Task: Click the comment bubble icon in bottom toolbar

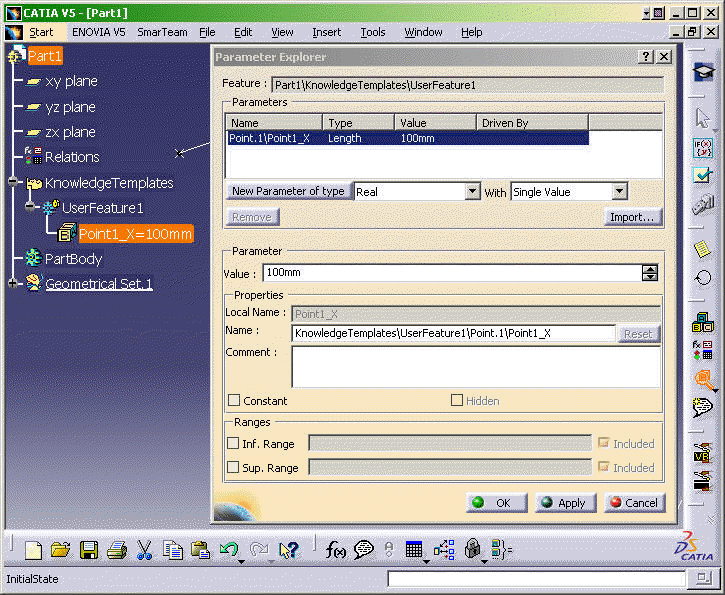Action: coord(364,550)
